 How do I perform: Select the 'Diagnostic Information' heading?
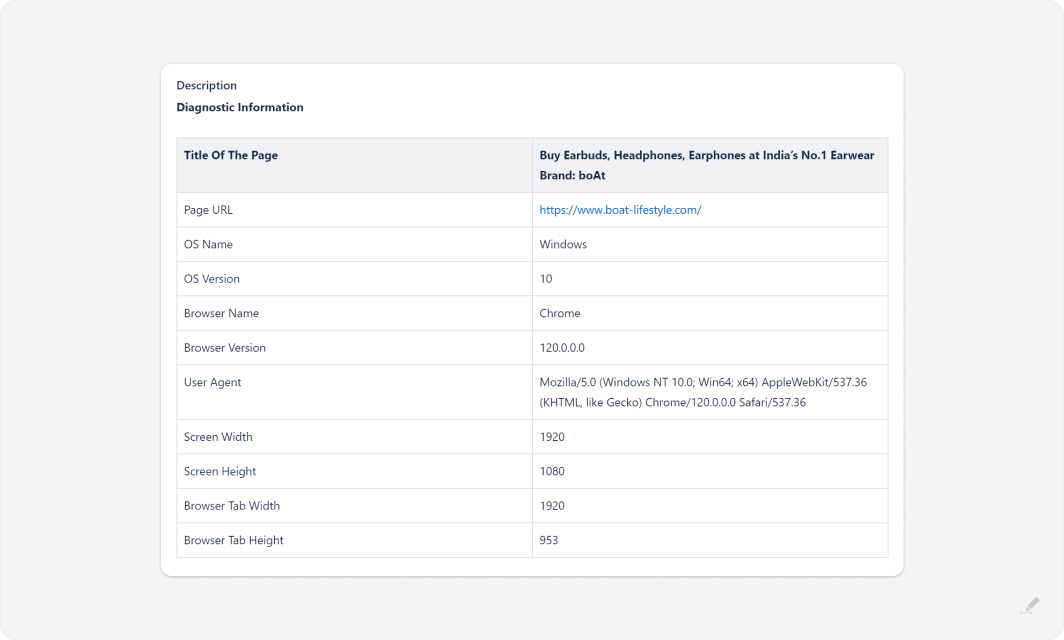click(240, 107)
